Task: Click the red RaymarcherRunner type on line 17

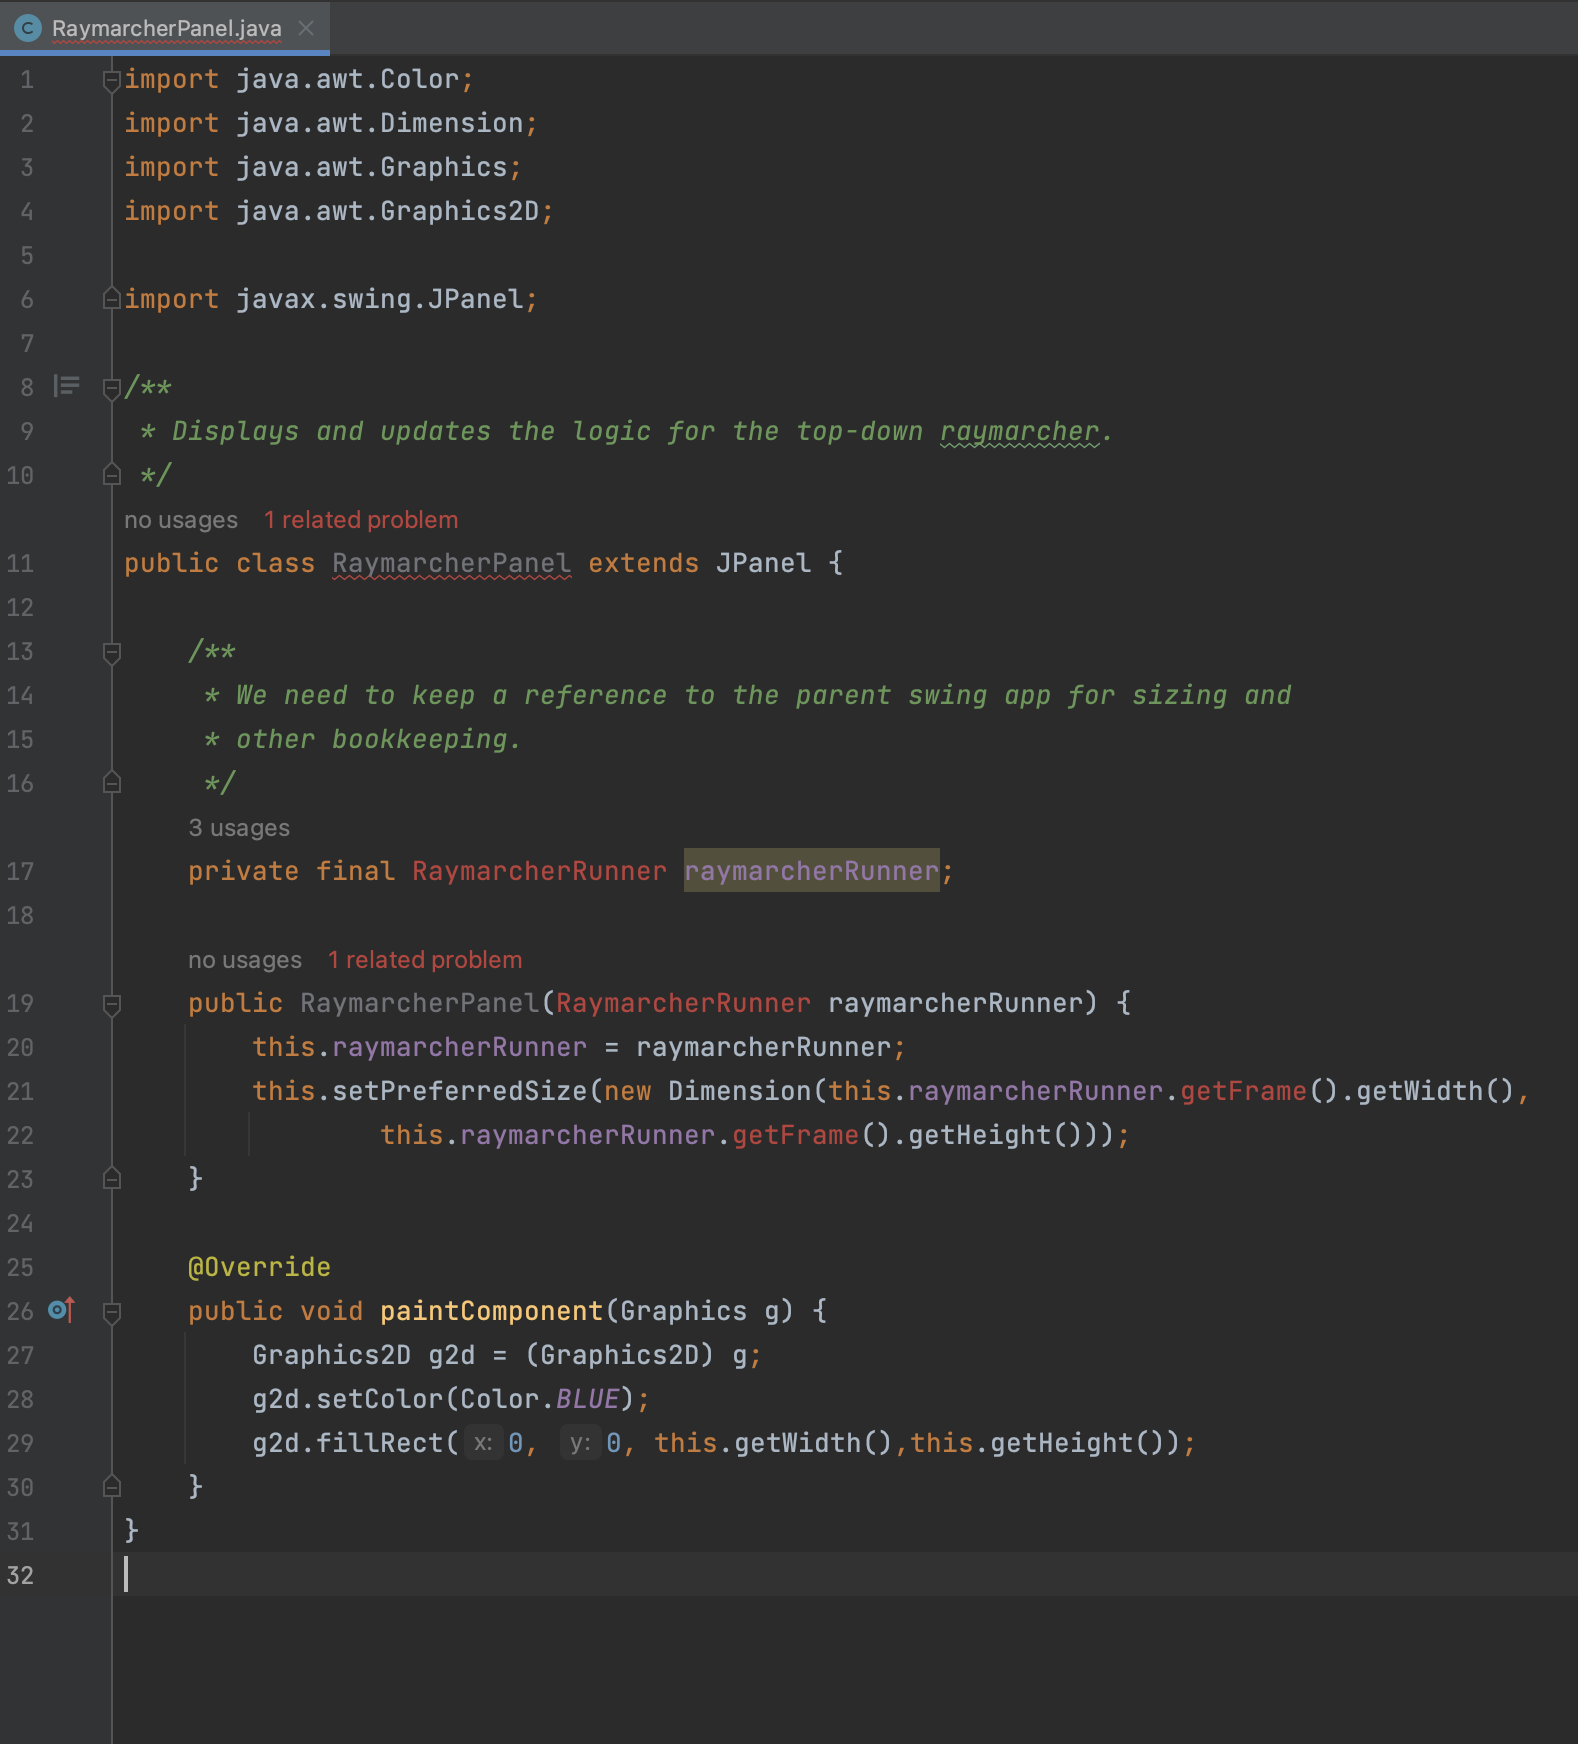Action: coord(539,871)
